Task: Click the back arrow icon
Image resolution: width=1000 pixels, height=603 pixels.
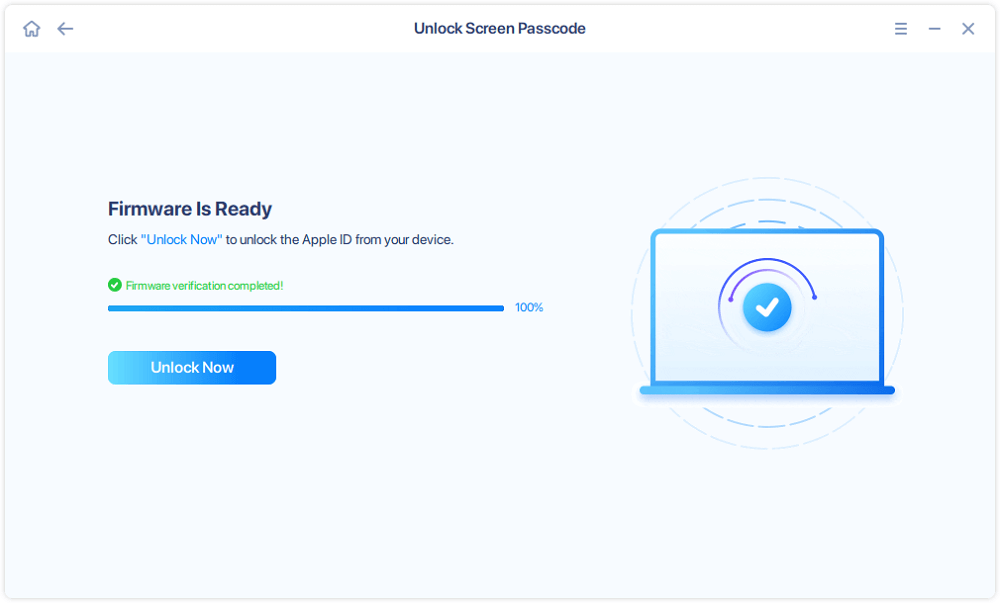Action: click(65, 29)
